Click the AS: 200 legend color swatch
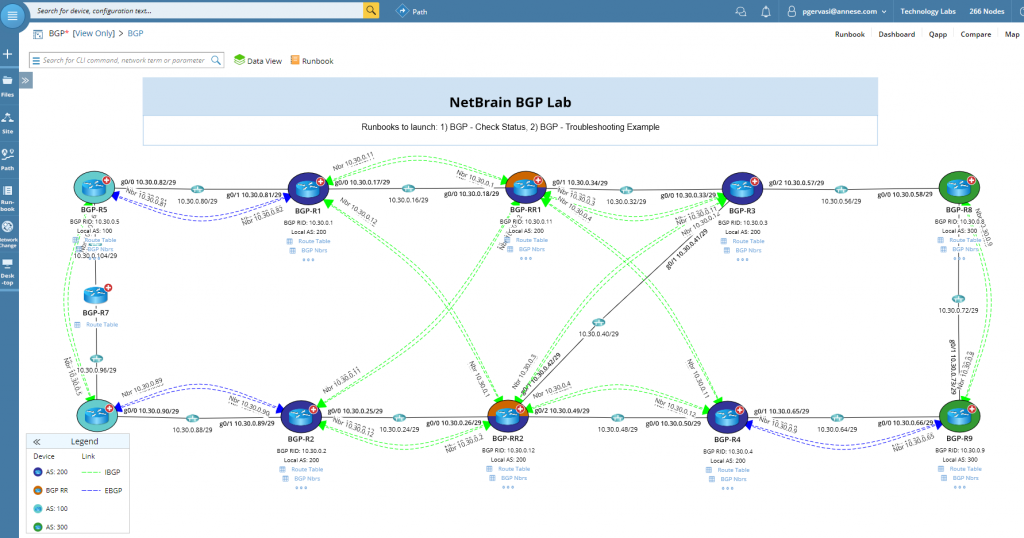 click(38, 472)
